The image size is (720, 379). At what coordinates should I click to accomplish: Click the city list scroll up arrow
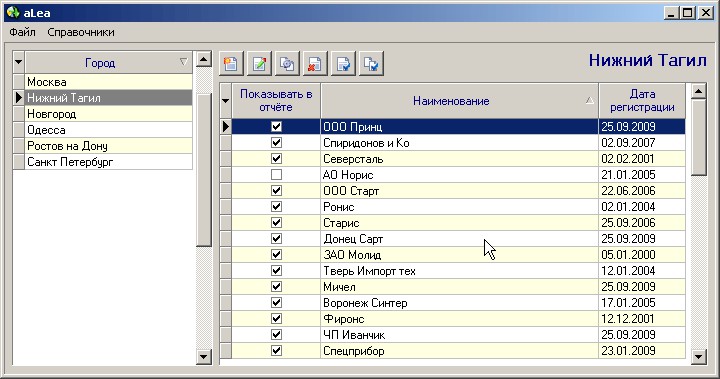click(x=203, y=59)
